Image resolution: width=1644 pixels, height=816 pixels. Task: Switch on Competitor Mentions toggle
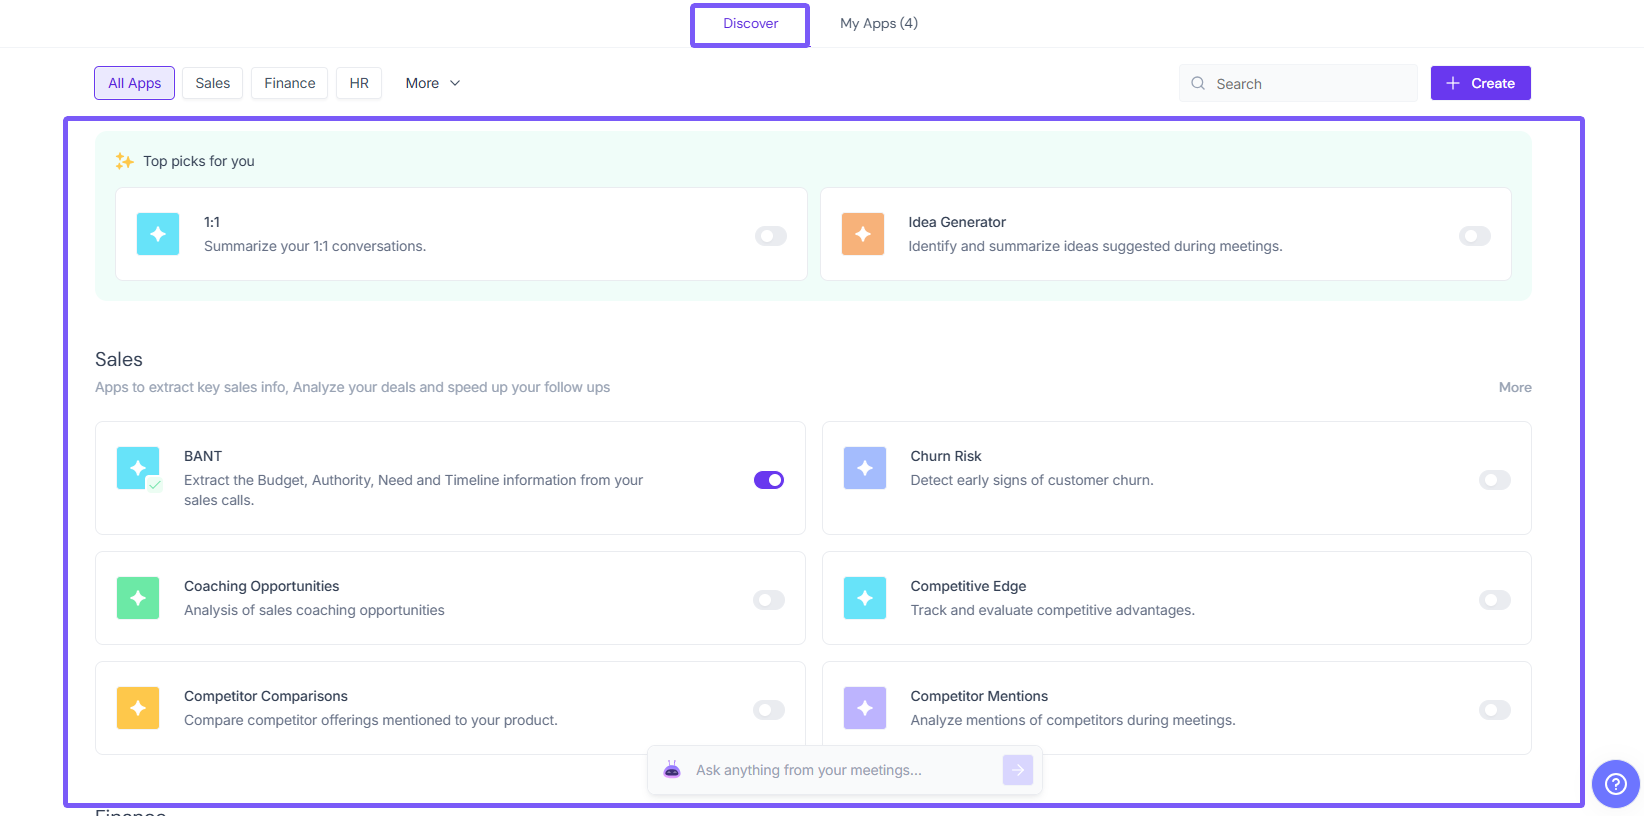coord(1495,710)
